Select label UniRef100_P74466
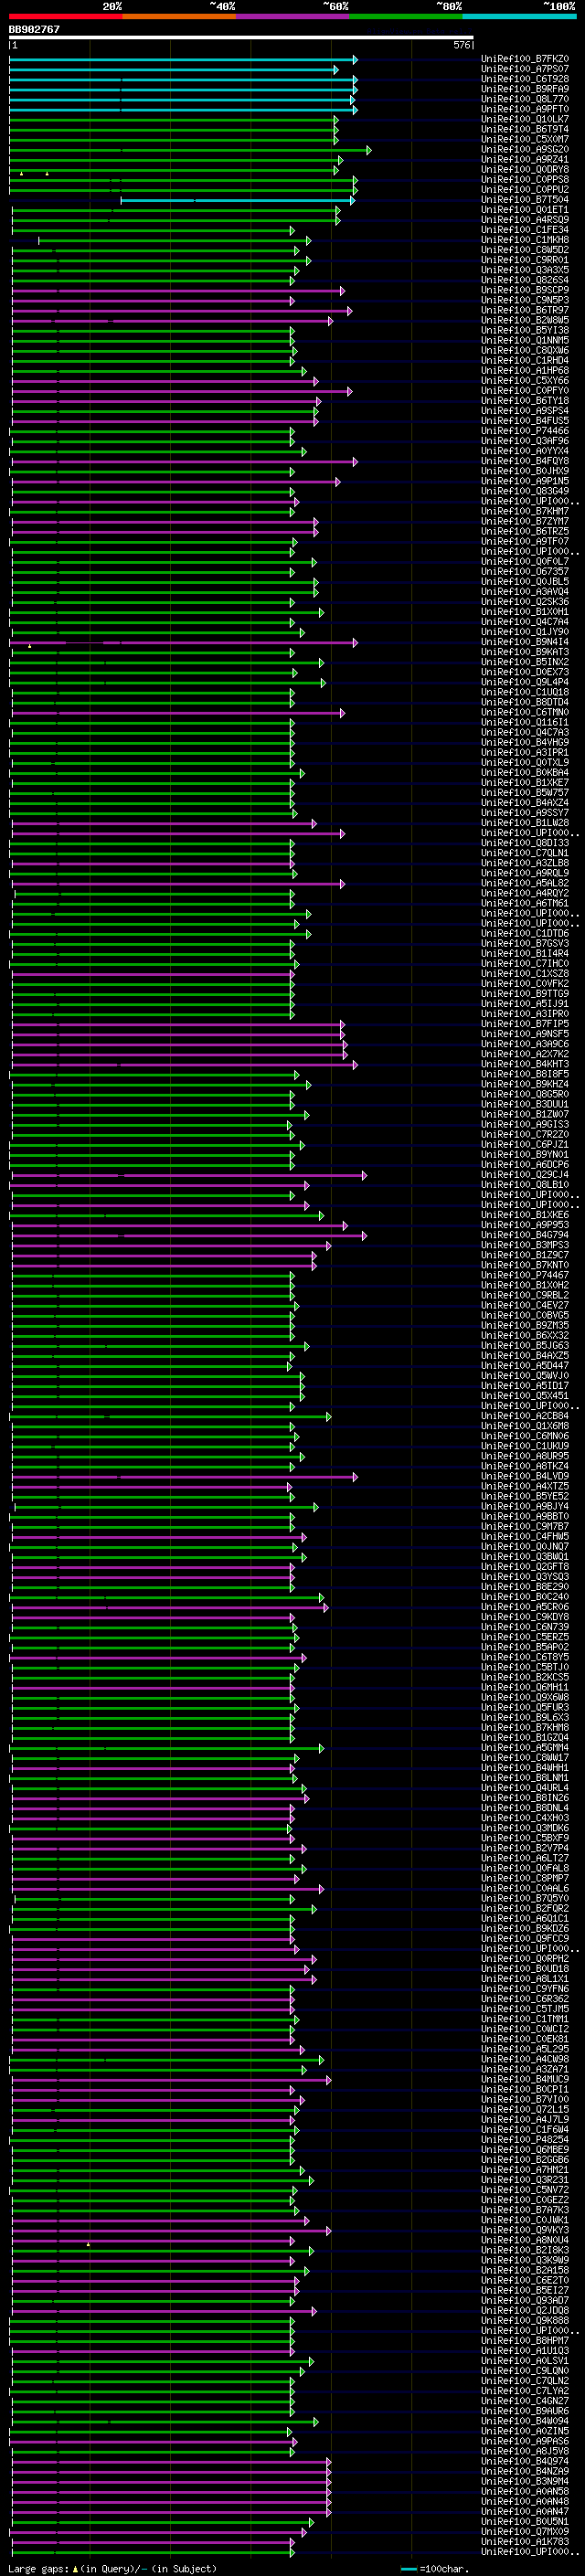585x2576 pixels. [x=525, y=431]
